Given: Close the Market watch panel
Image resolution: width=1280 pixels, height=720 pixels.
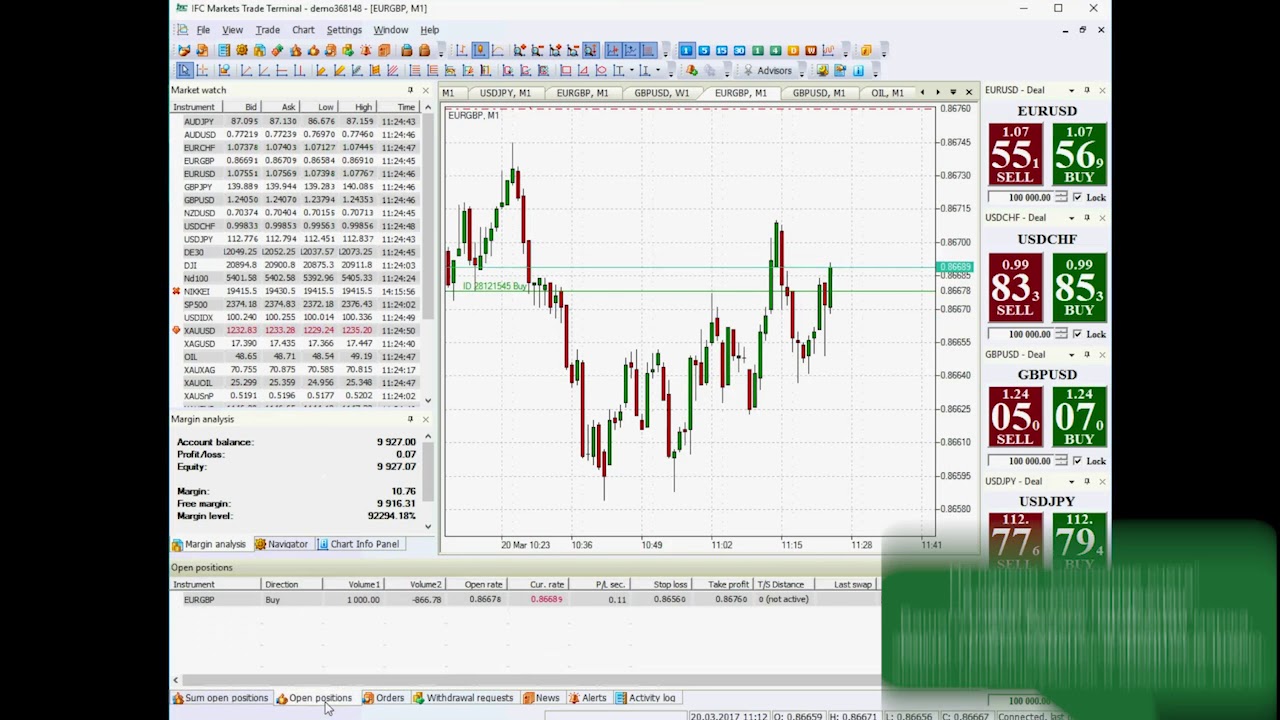Looking at the screenshot, I should pos(426,90).
